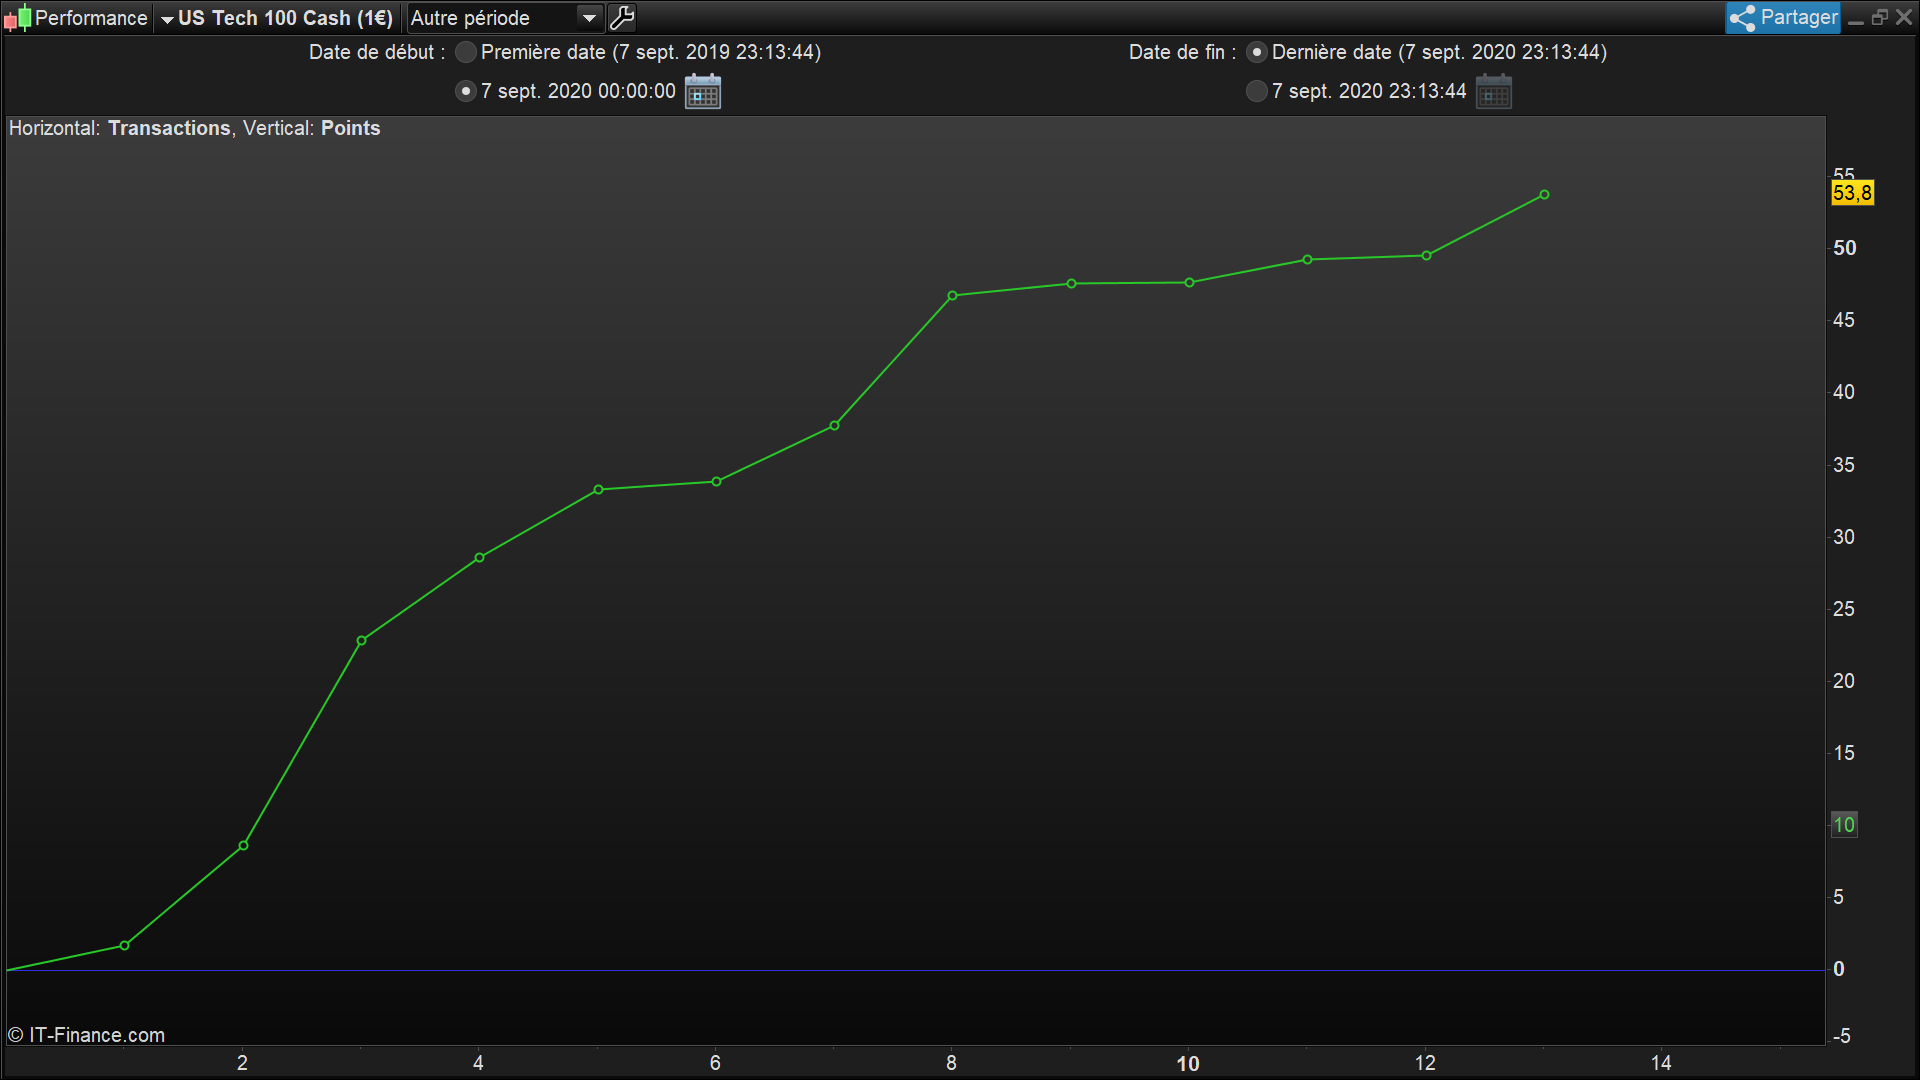The image size is (1920, 1080).
Task: Minimize the Performance window
Action: click(1856, 18)
